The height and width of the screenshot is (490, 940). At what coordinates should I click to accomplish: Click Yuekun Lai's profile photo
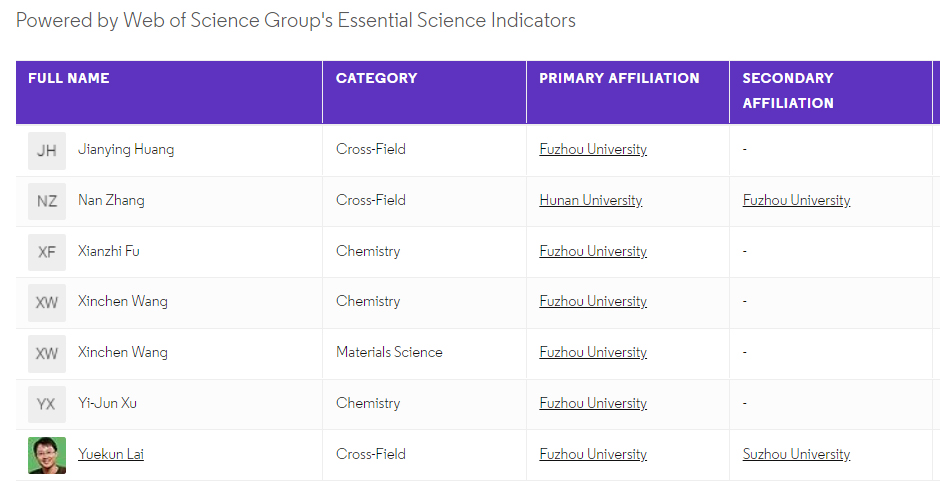click(x=47, y=455)
